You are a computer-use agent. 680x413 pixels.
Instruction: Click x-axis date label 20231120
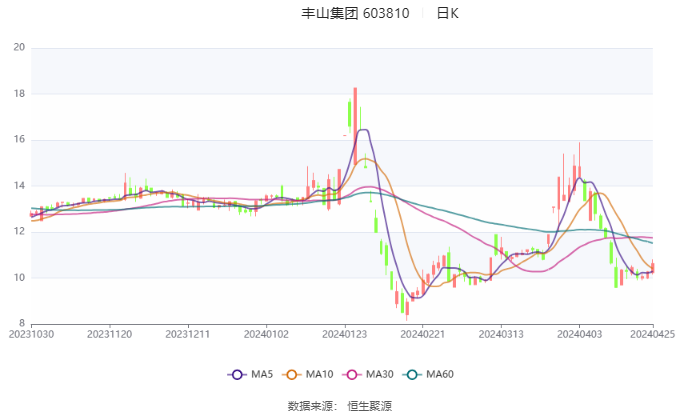tap(110, 334)
